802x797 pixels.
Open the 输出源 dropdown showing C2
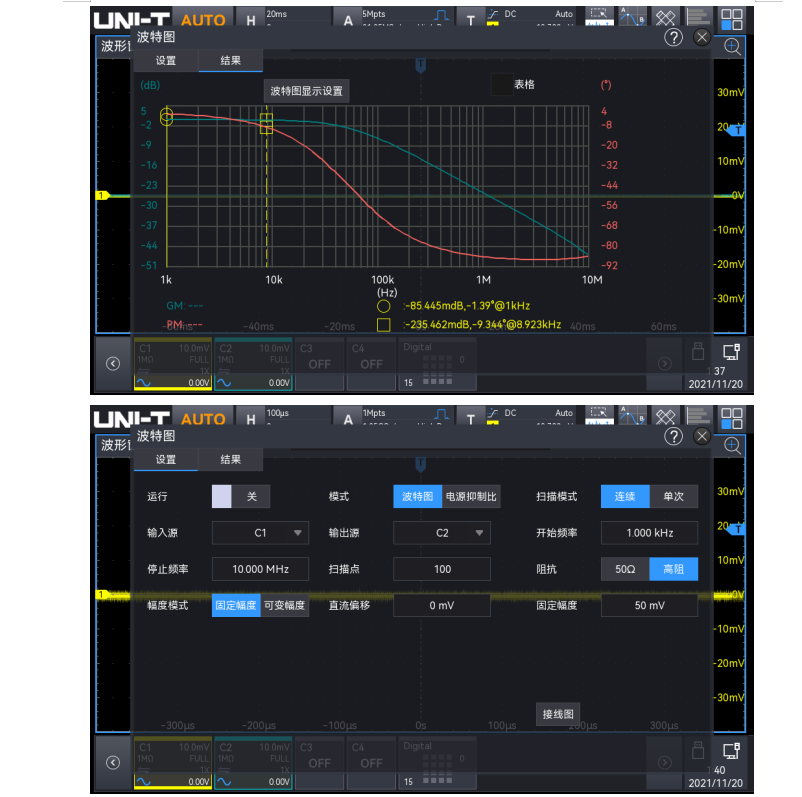[x=442, y=533]
